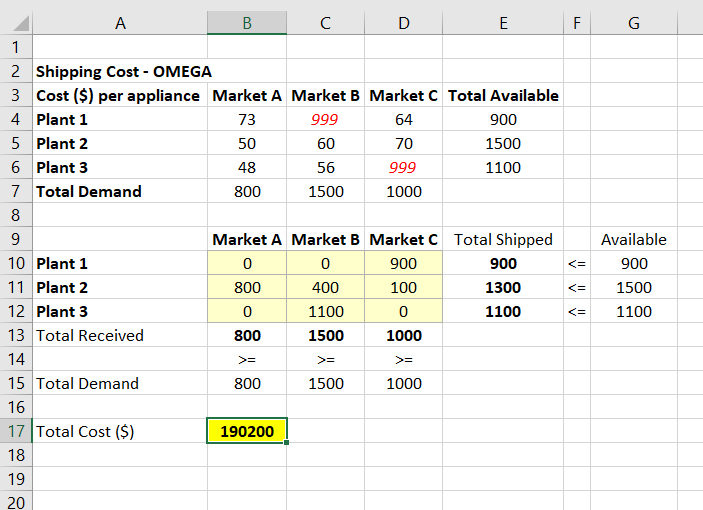Viewport: 703px width, 510px height.
Task: Select yellow cell with 100 in row 11
Action: click(x=404, y=287)
